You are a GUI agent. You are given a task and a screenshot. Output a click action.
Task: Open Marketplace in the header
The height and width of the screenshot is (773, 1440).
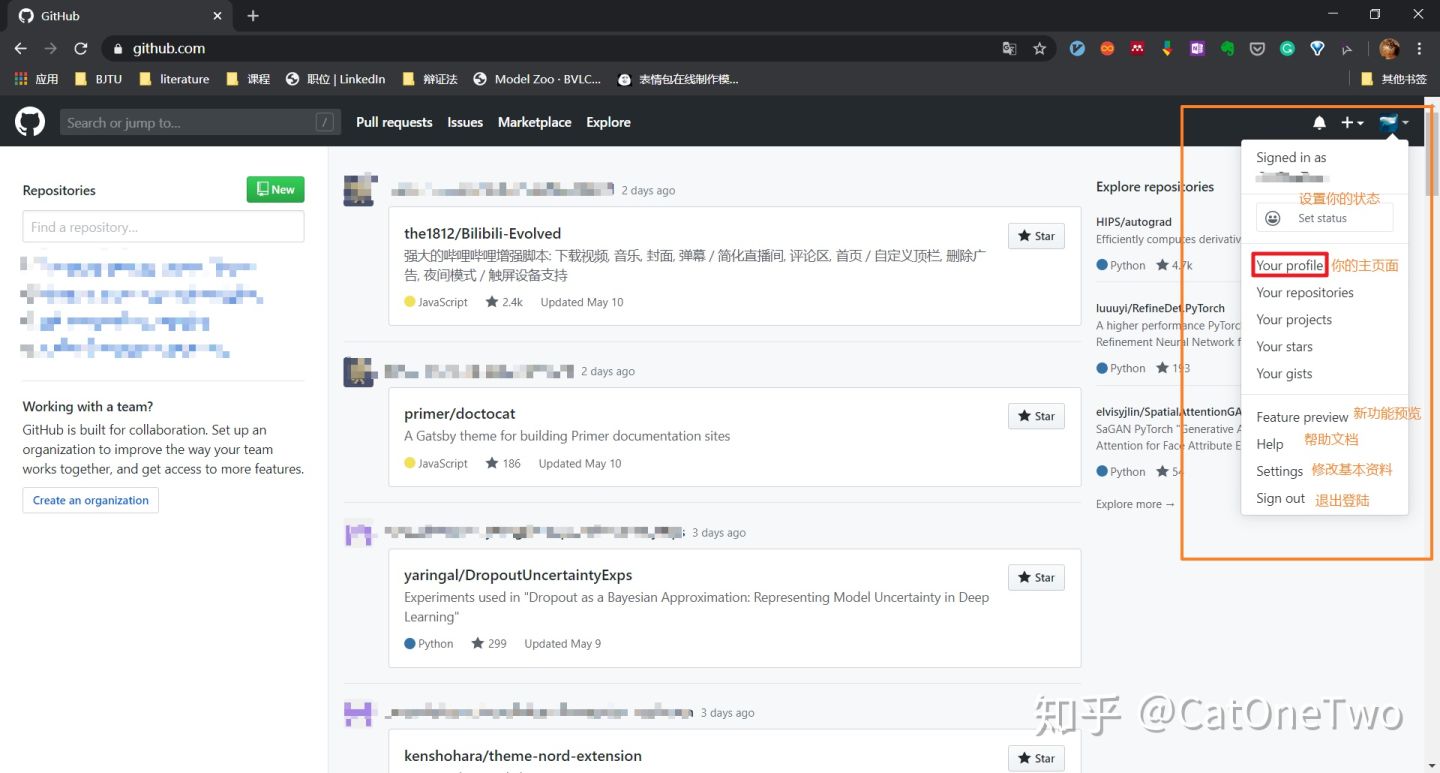(x=535, y=122)
